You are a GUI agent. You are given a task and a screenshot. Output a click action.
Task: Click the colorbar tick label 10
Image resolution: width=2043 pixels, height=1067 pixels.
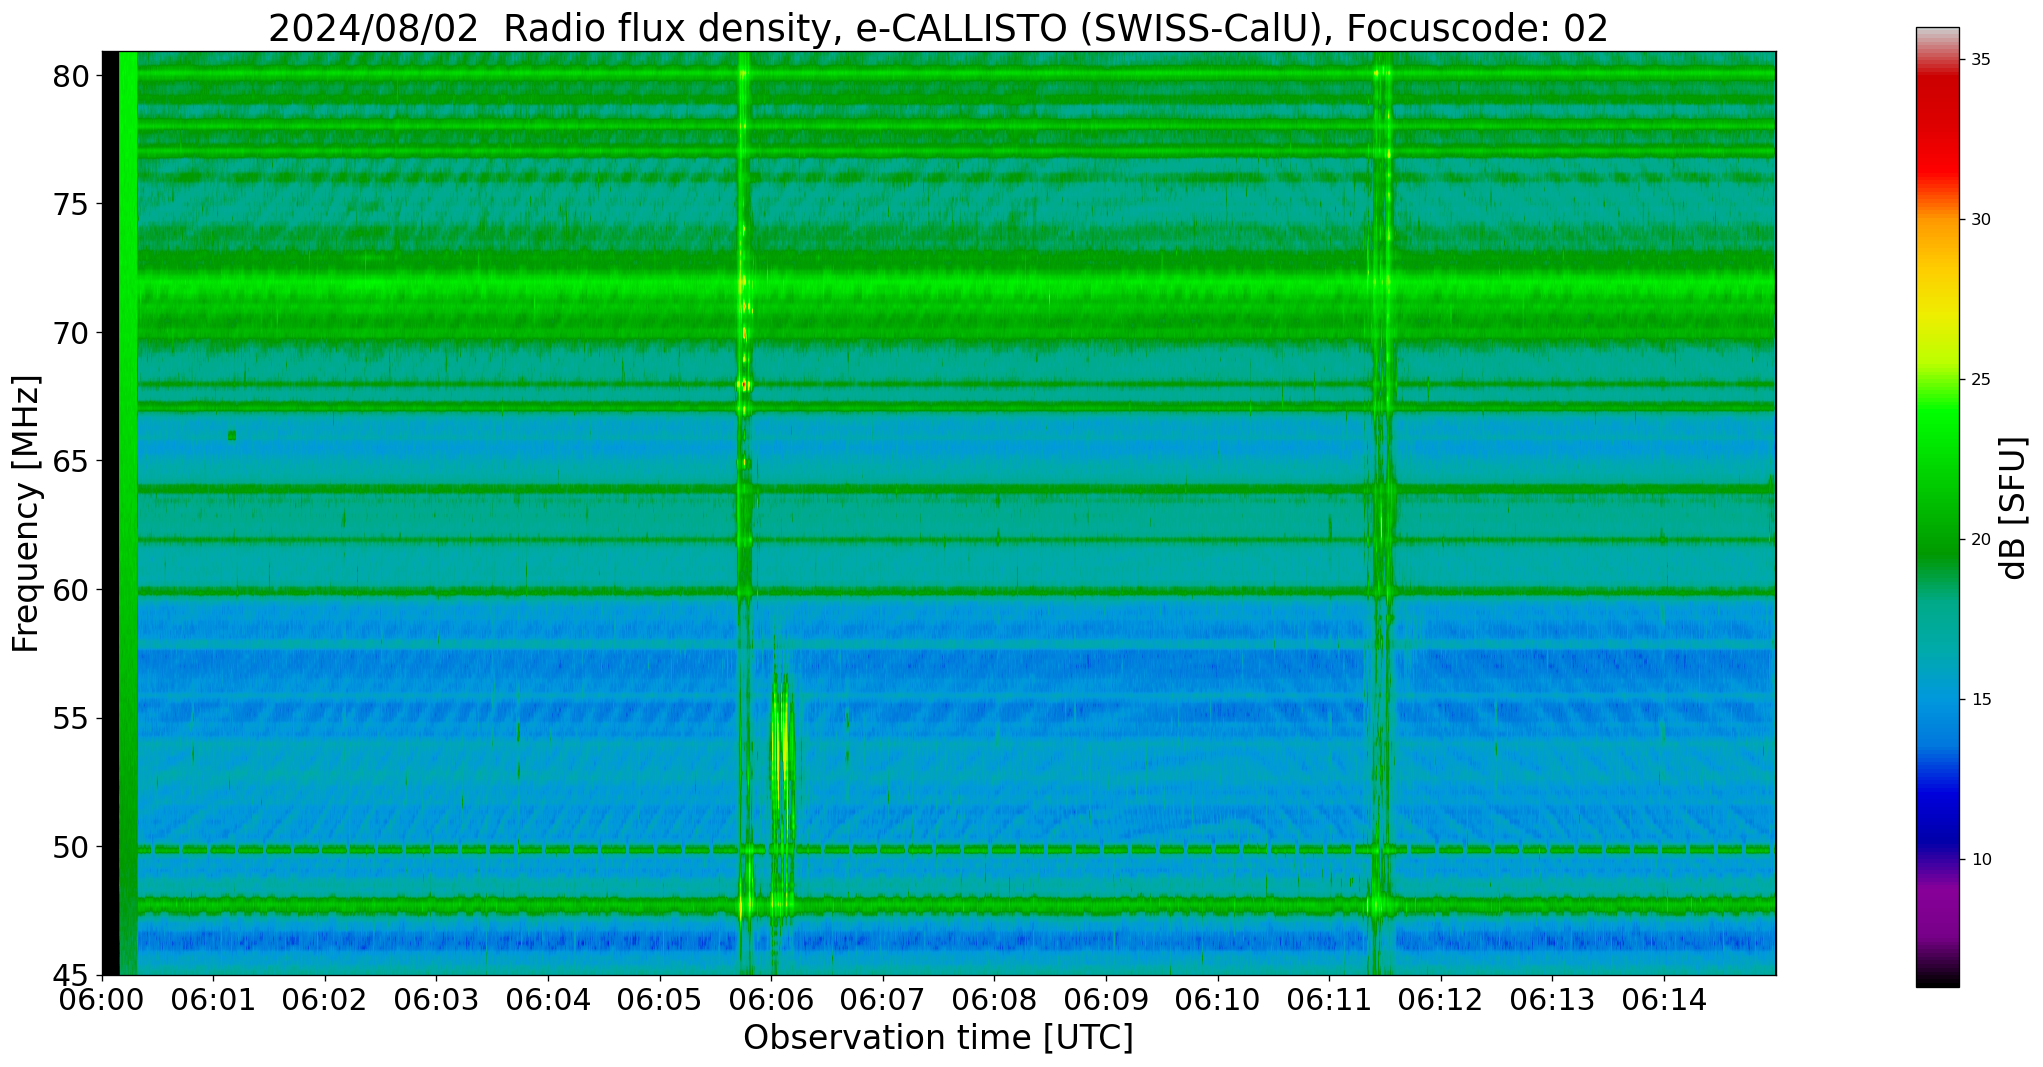1980,860
